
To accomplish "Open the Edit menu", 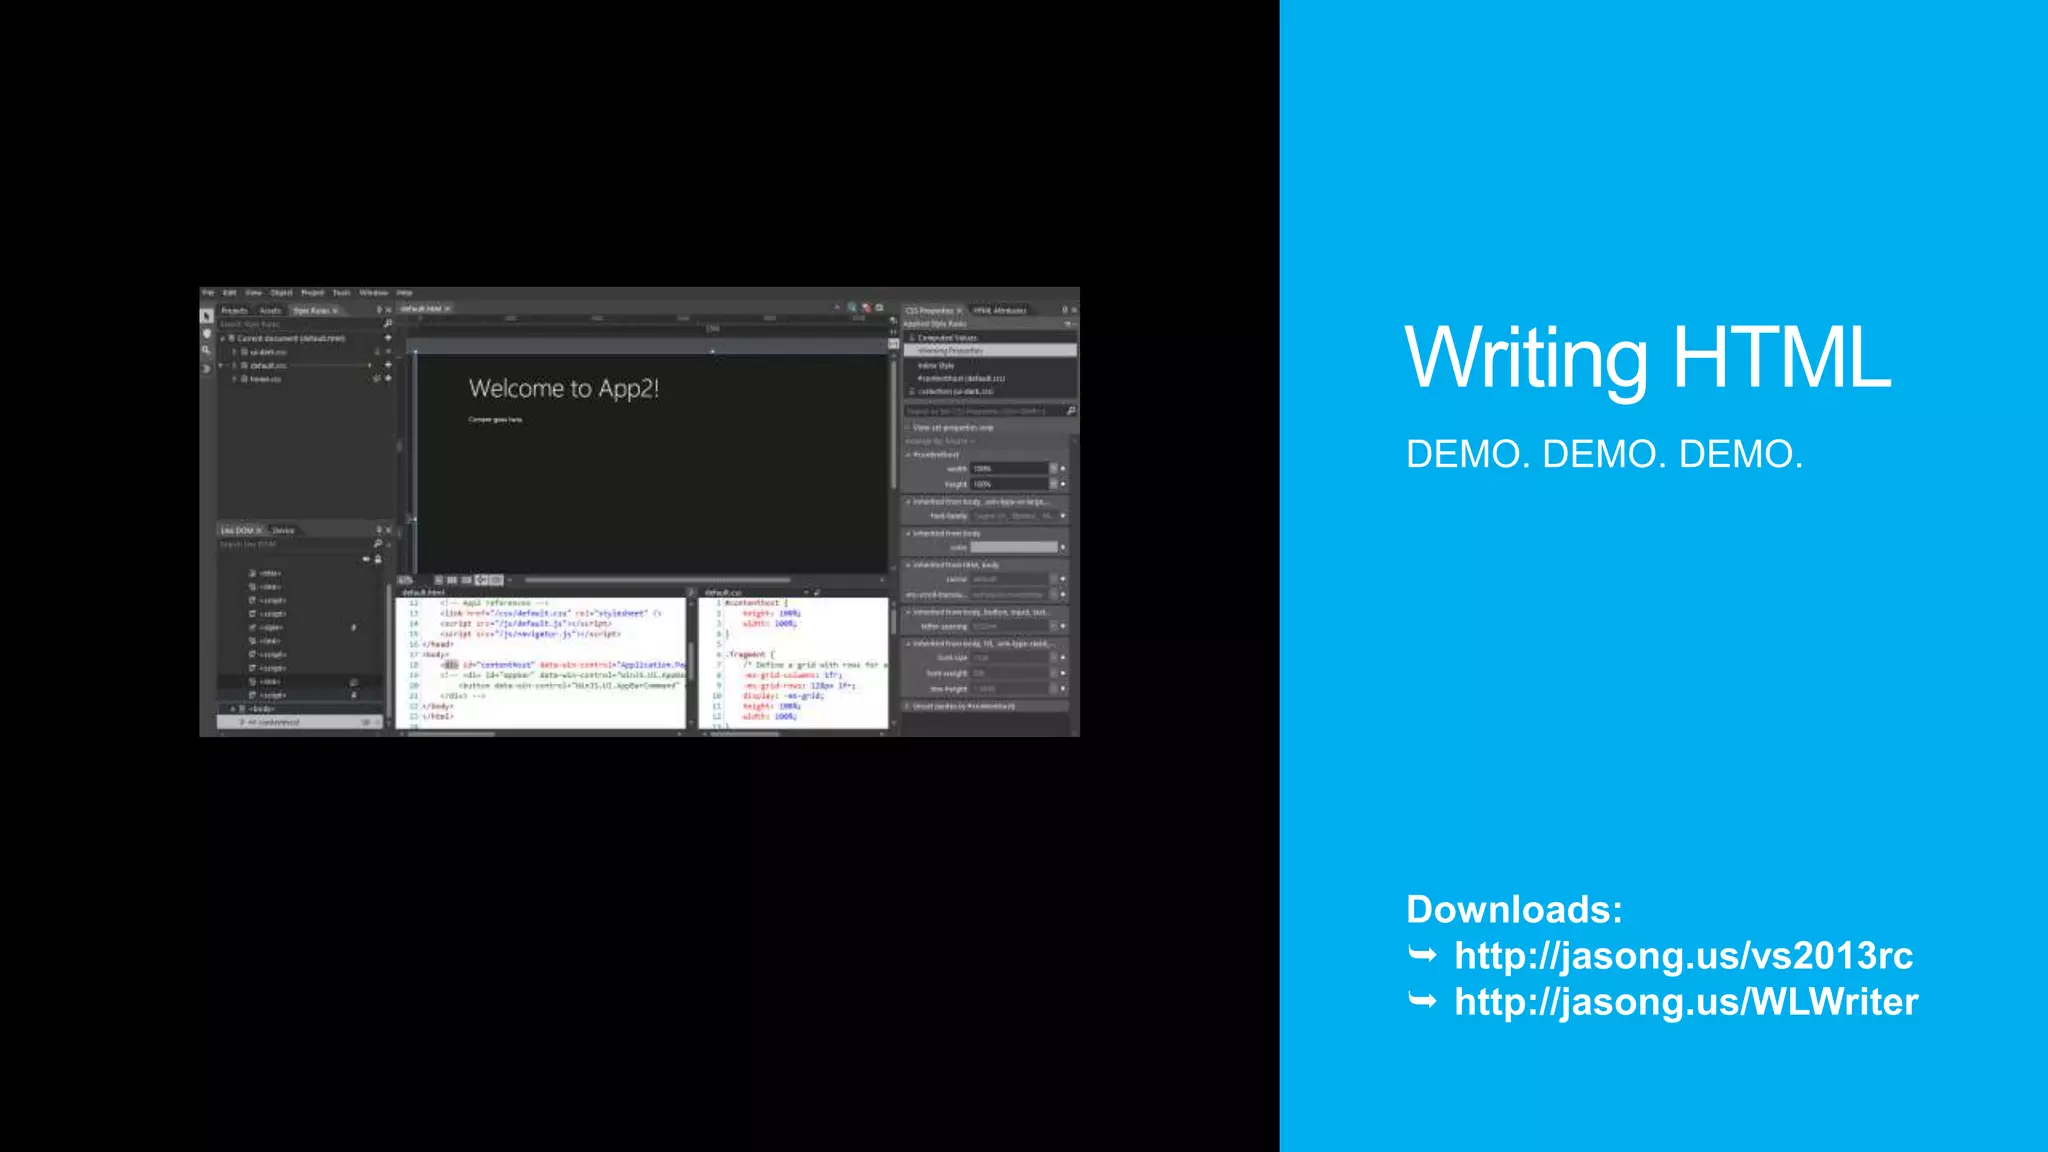I will [229, 293].
